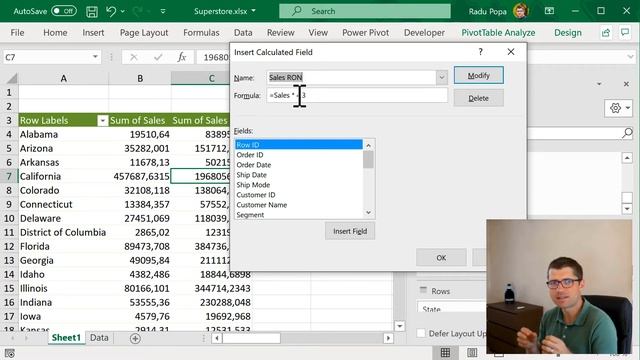Switch to the View tab
640x360 pixels.
tap(318, 33)
